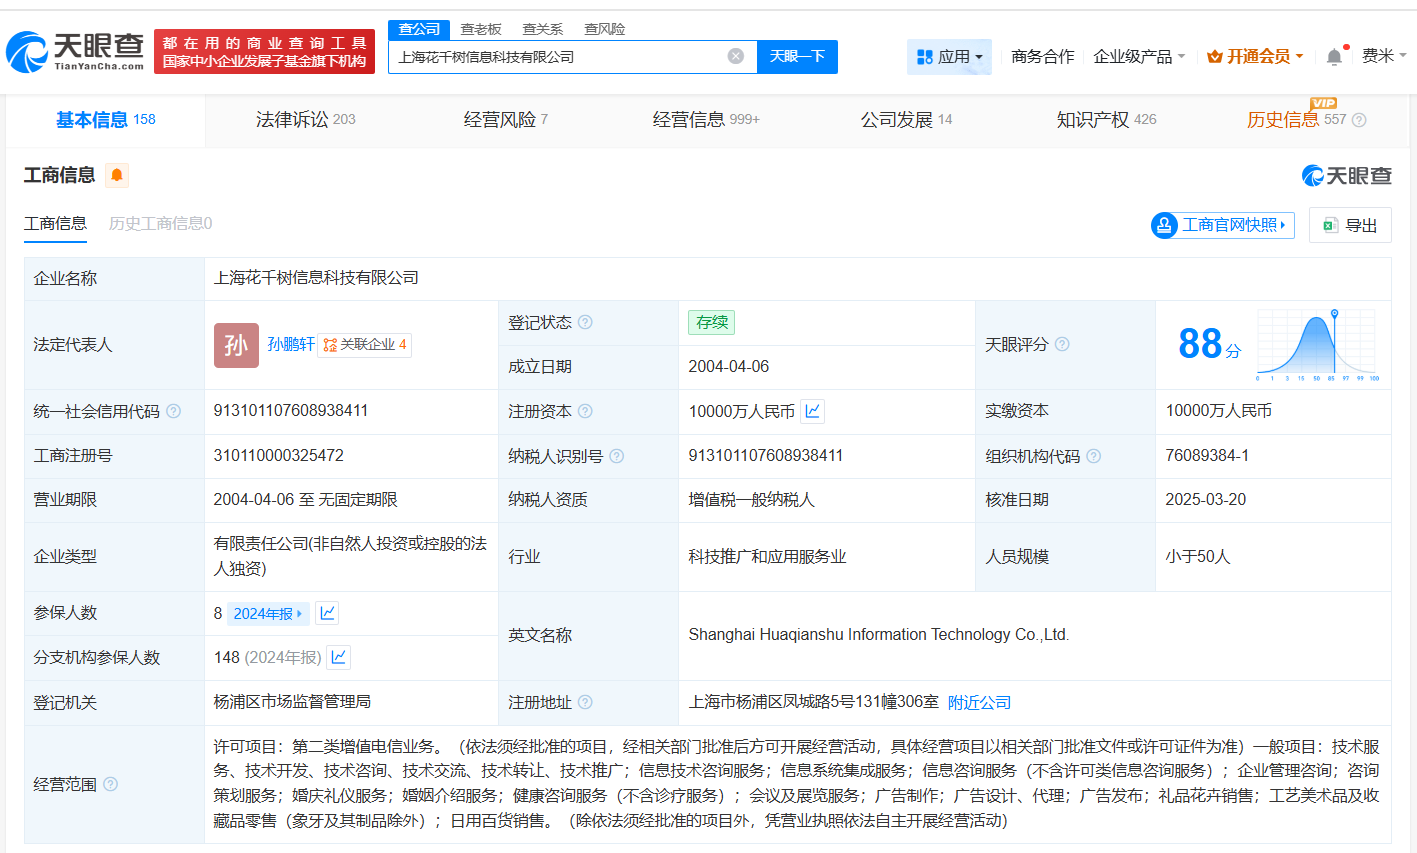This screenshot has width=1417, height=853.
Task: Click the help icon beside 统一社会信用代码
Action: 174,410
